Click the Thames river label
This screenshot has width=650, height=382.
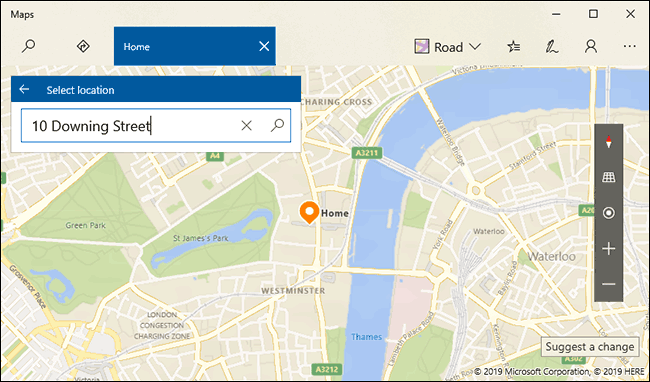(366, 337)
